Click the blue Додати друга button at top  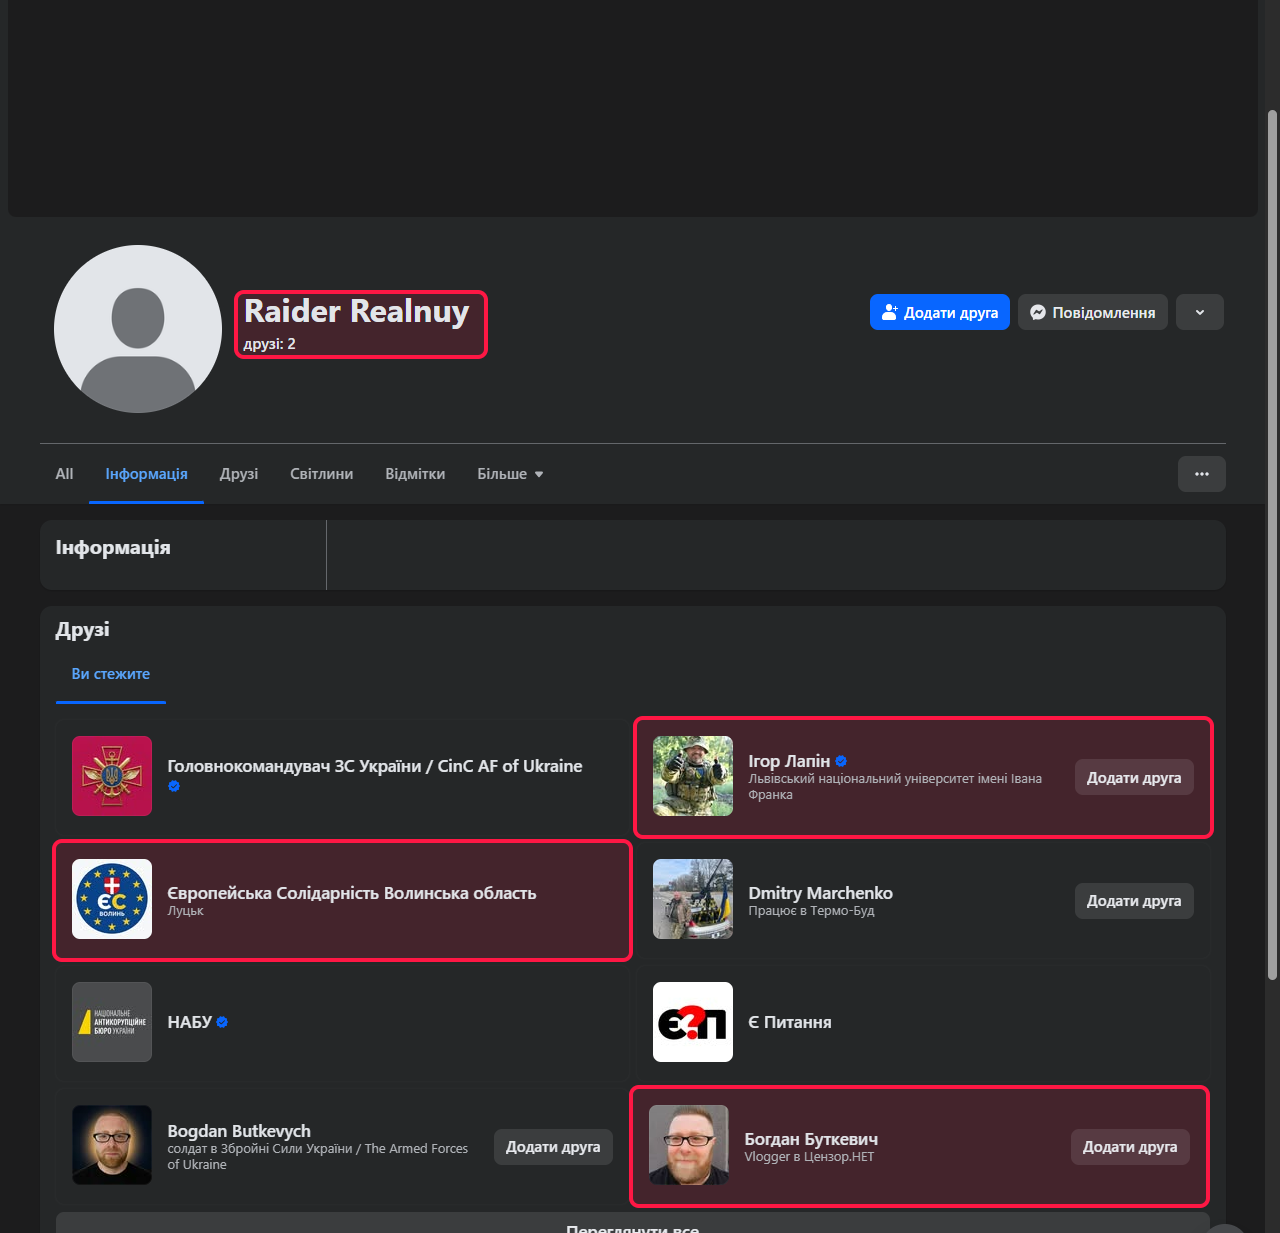click(940, 312)
